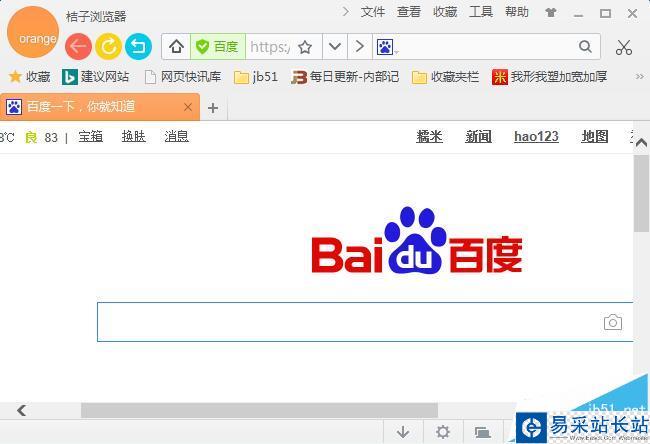Close the 百度一下 tab
This screenshot has height=444, width=650.
(x=188, y=107)
